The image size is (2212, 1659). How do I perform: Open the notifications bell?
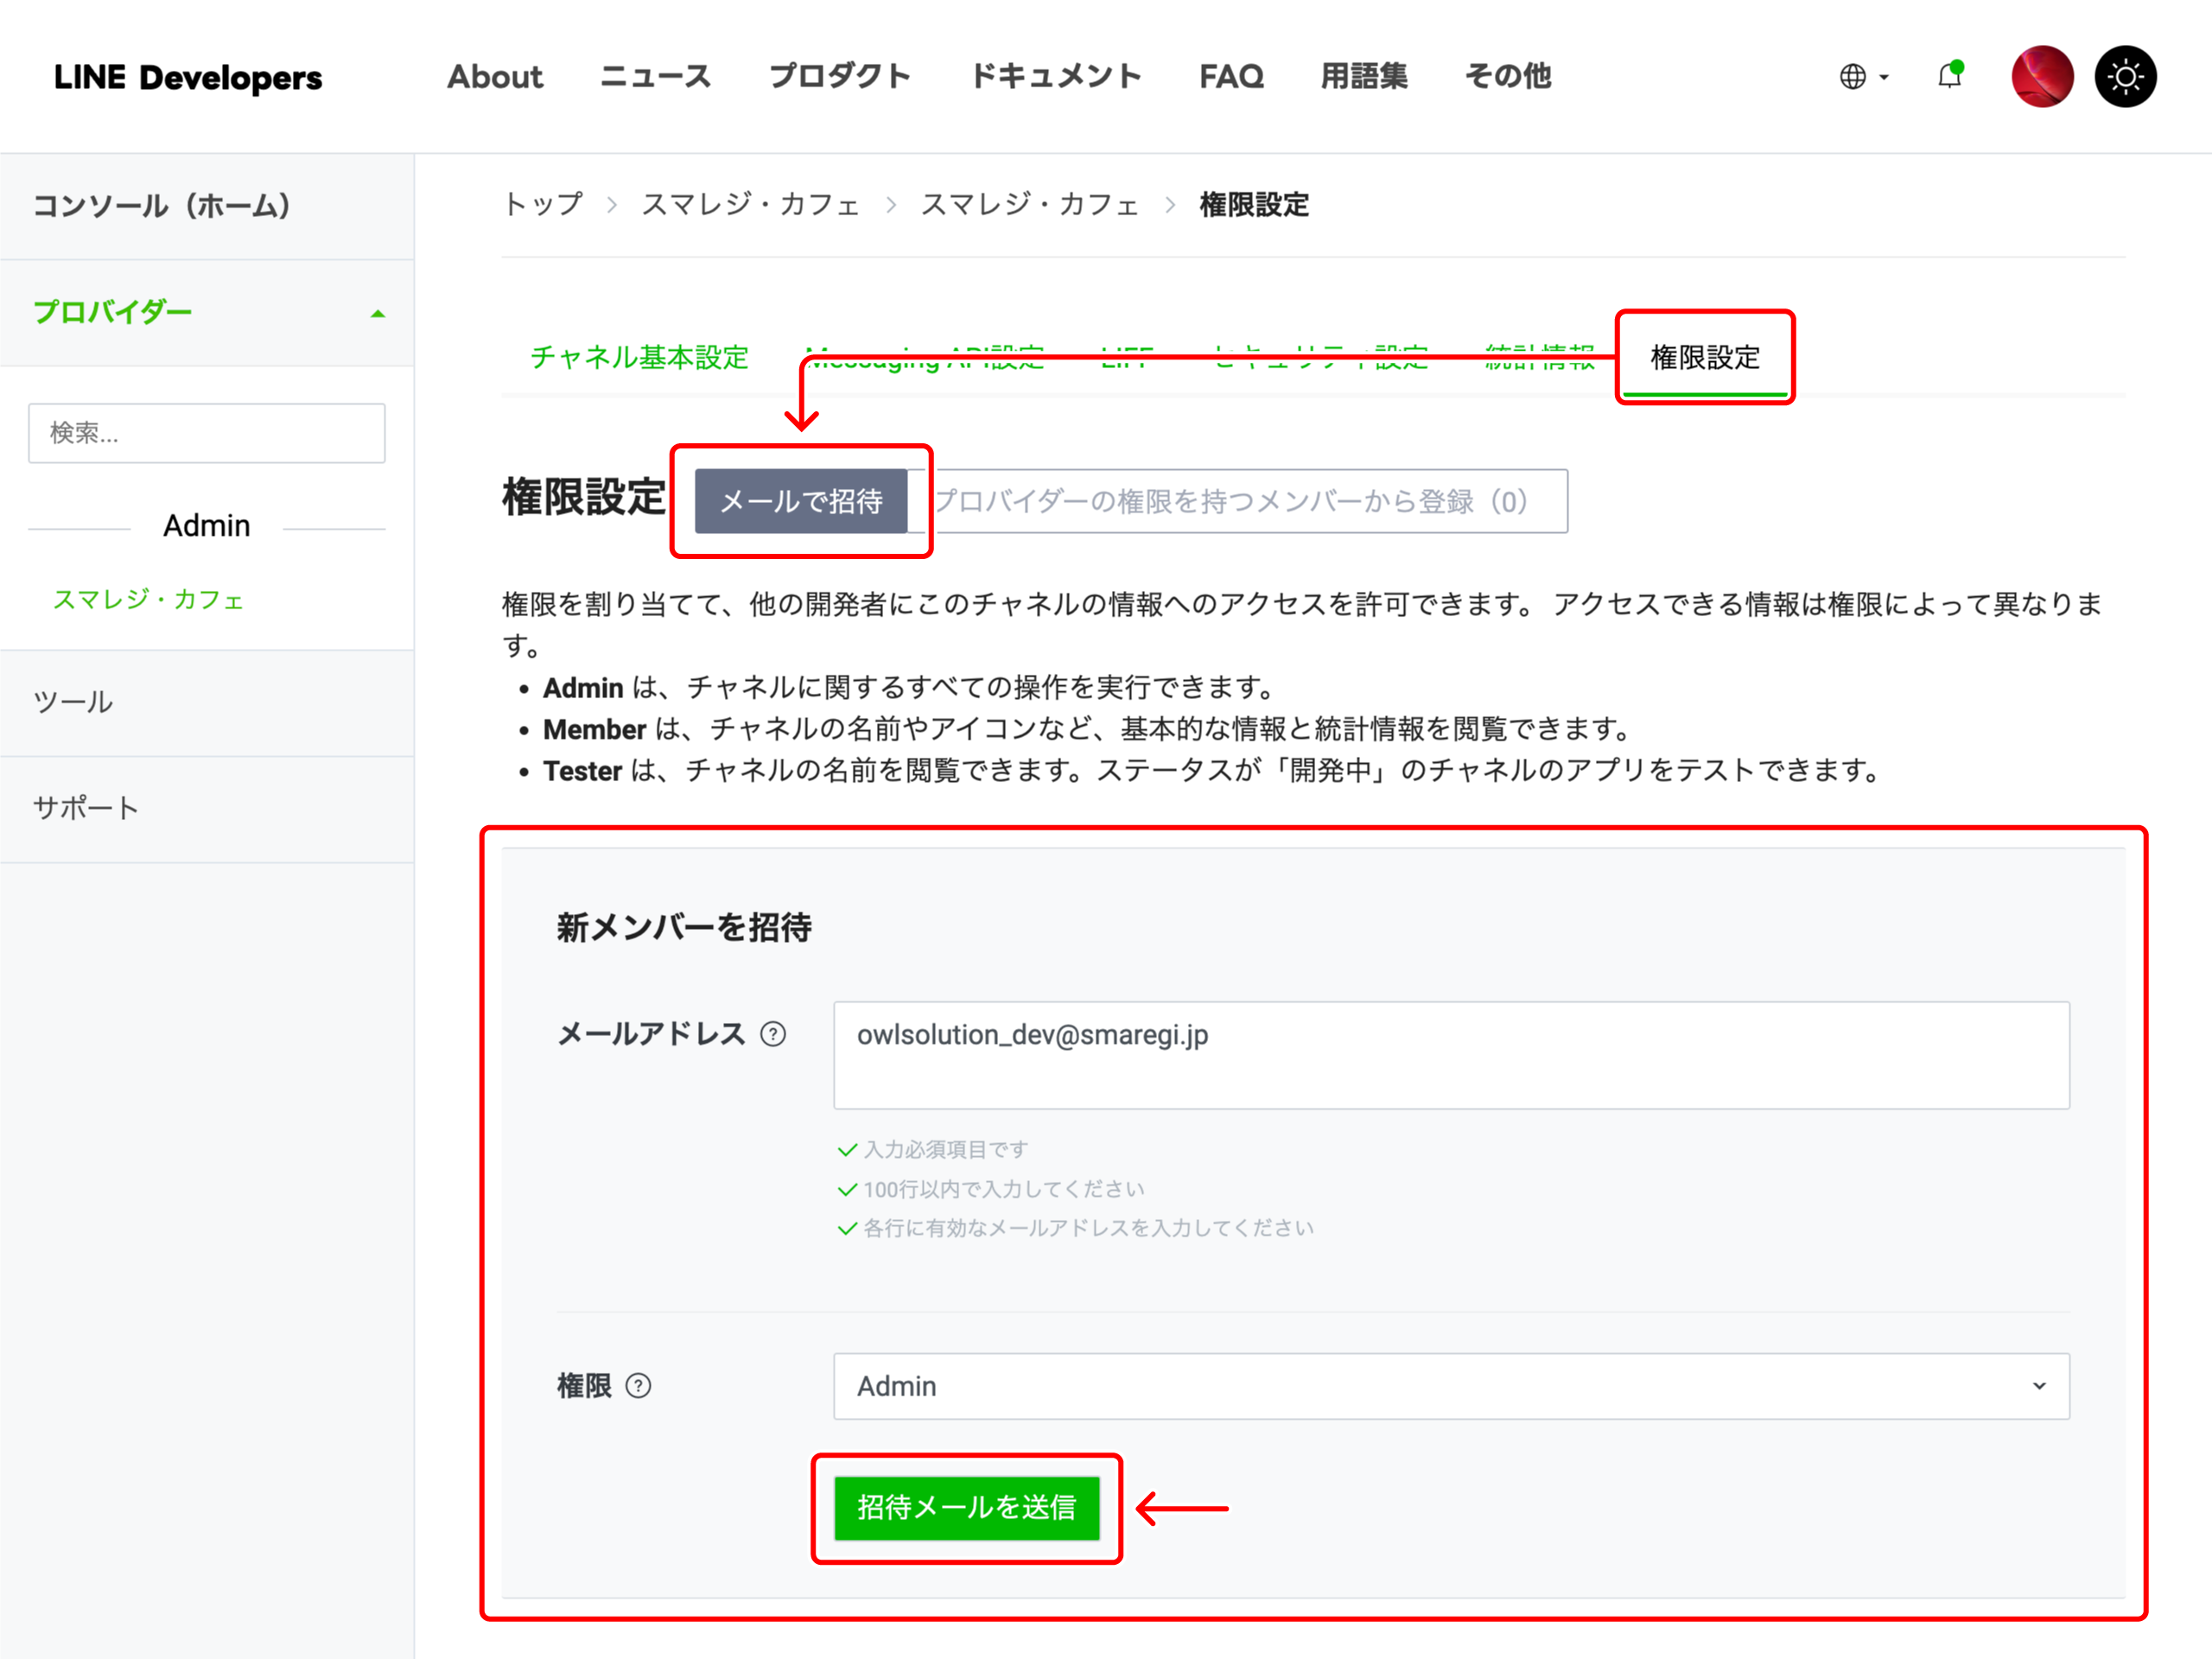(1950, 76)
